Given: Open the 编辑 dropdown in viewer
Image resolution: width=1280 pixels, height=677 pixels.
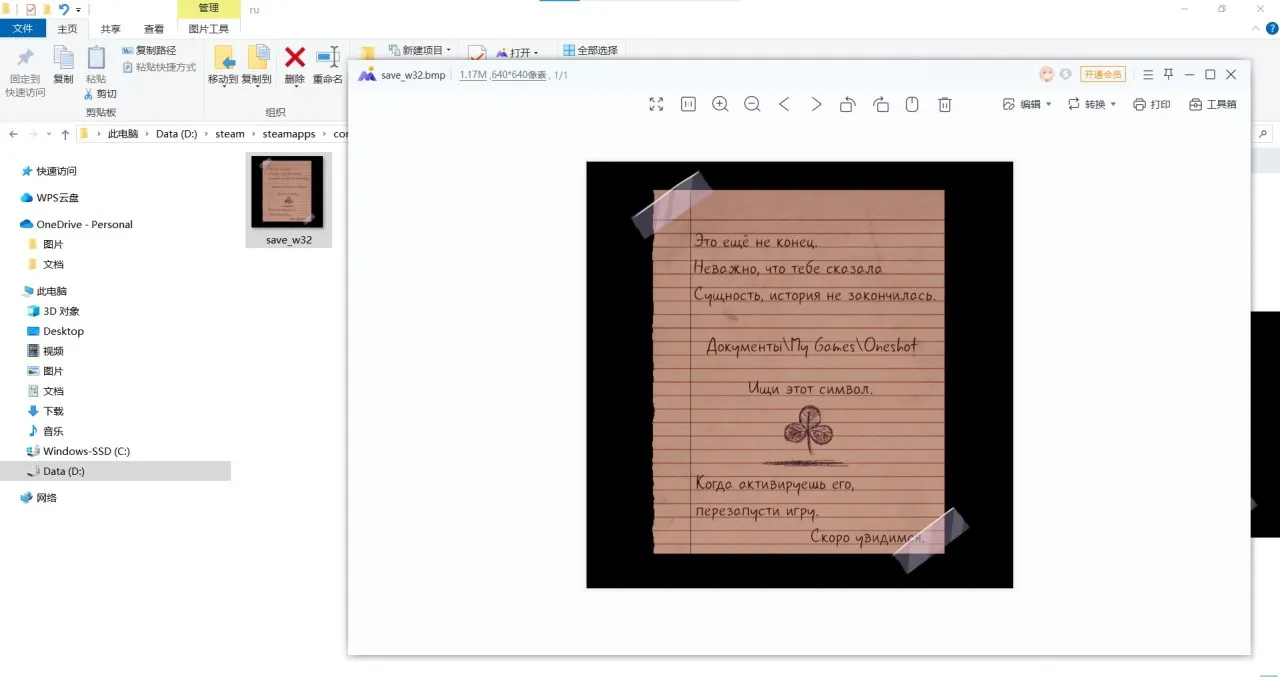Looking at the screenshot, I should click(x=1027, y=104).
